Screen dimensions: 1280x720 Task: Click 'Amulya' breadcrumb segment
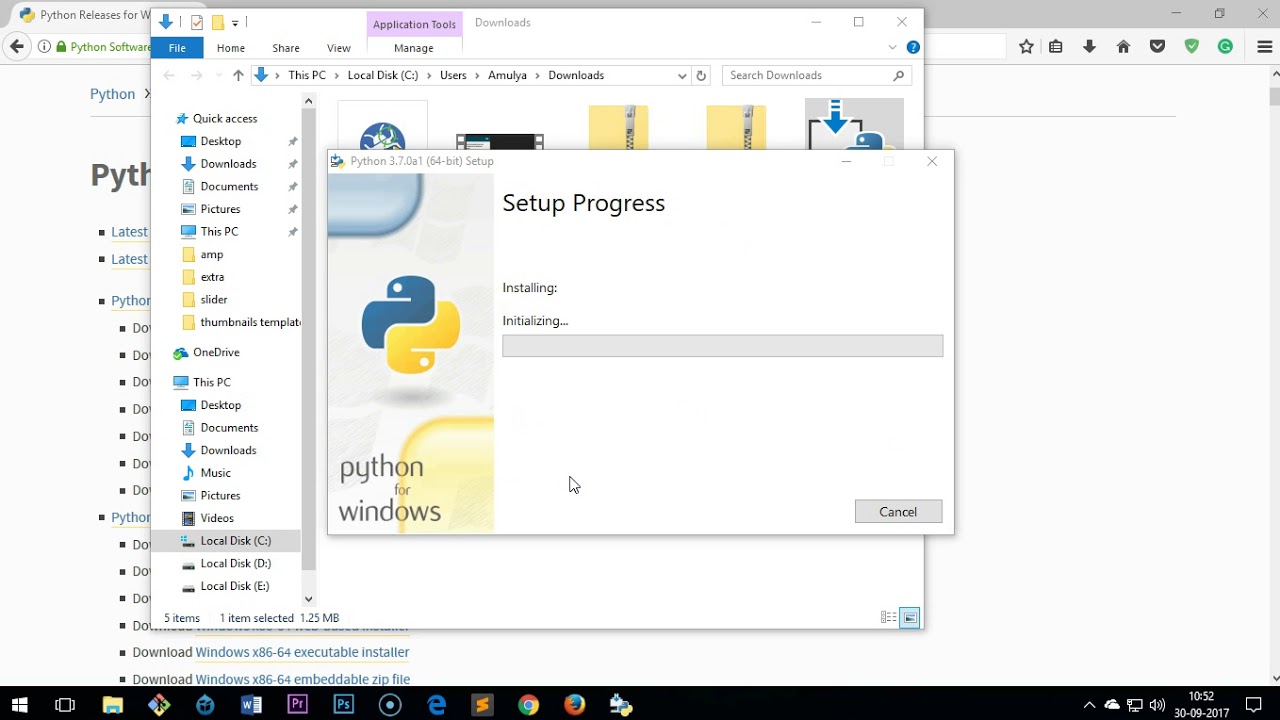pos(507,75)
